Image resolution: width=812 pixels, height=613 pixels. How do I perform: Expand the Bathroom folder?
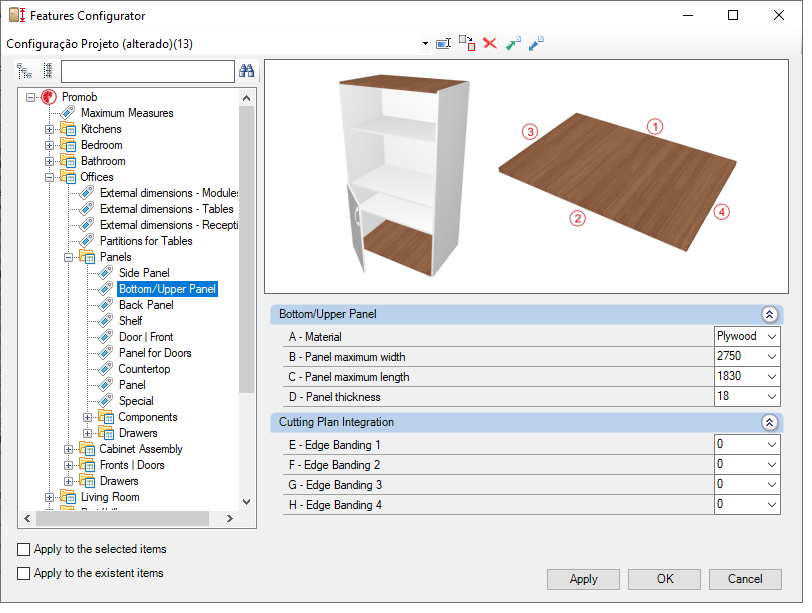(49, 161)
